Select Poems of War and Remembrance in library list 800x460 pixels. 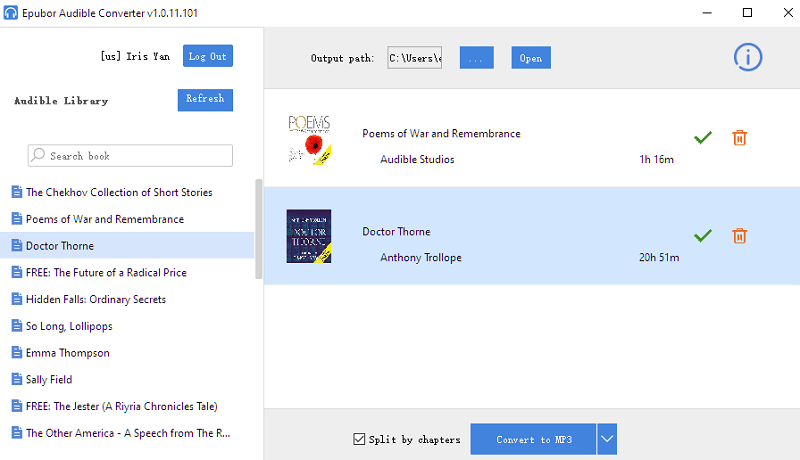coord(127,219)
